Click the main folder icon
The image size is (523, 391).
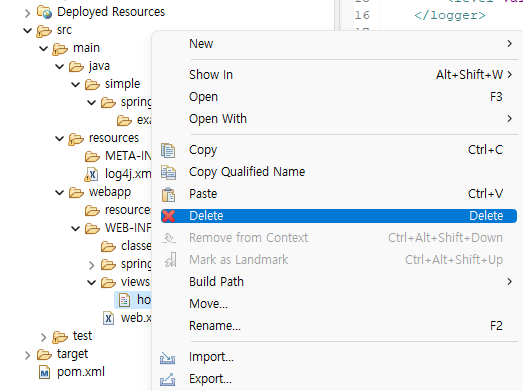tap(60, 49)
